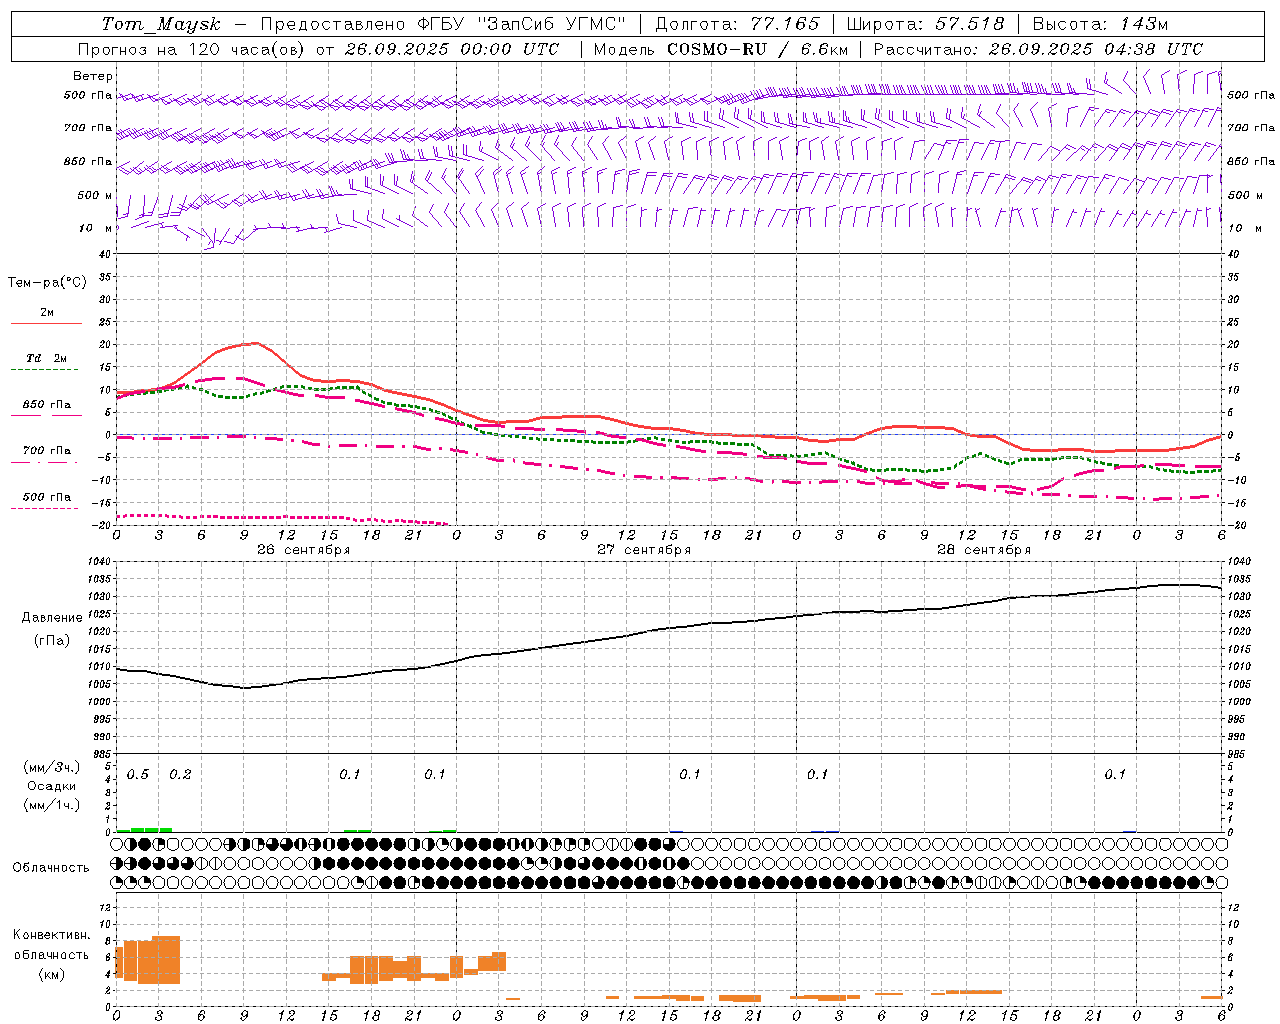The width and height of the screenshot is (1280, 1024).
Task: Select the 0.2 precipitation amount value
Action: coord(180,775)
